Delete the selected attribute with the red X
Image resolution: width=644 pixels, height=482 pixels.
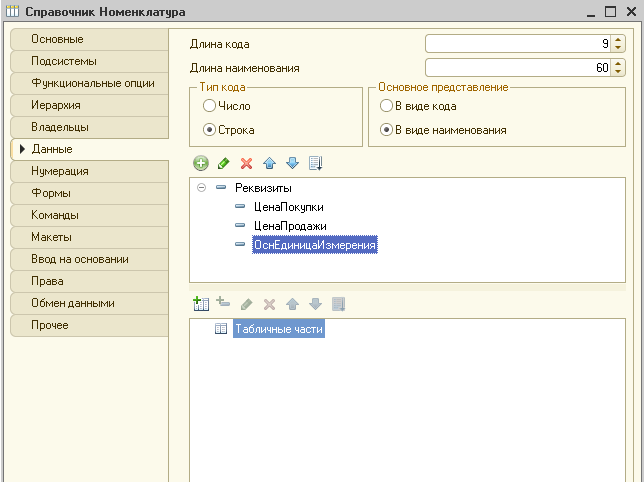click(x=246, y=163)
